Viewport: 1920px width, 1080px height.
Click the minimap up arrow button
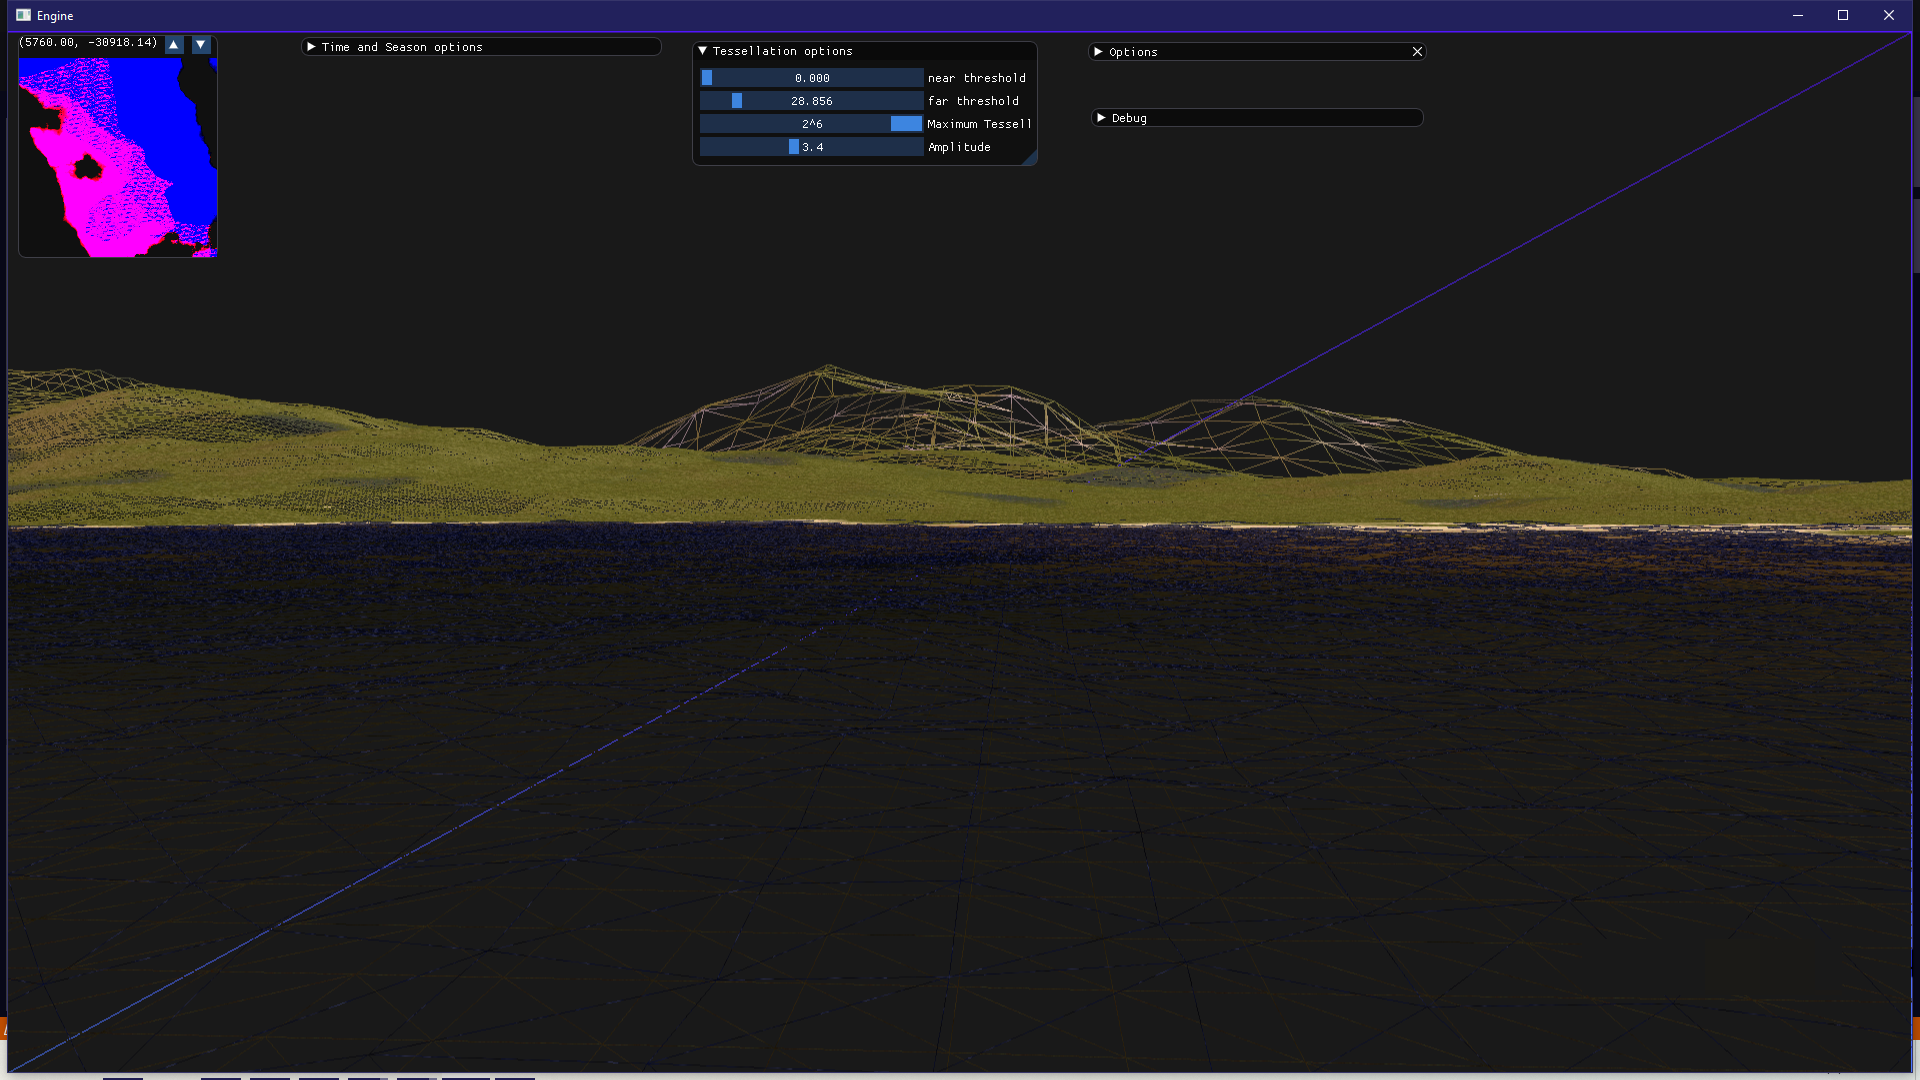click(x=174, y=45)
